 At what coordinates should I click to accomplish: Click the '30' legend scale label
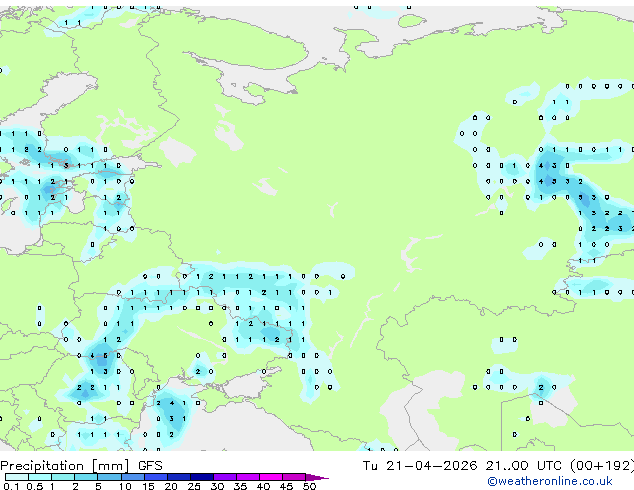[x=217, y=486]
